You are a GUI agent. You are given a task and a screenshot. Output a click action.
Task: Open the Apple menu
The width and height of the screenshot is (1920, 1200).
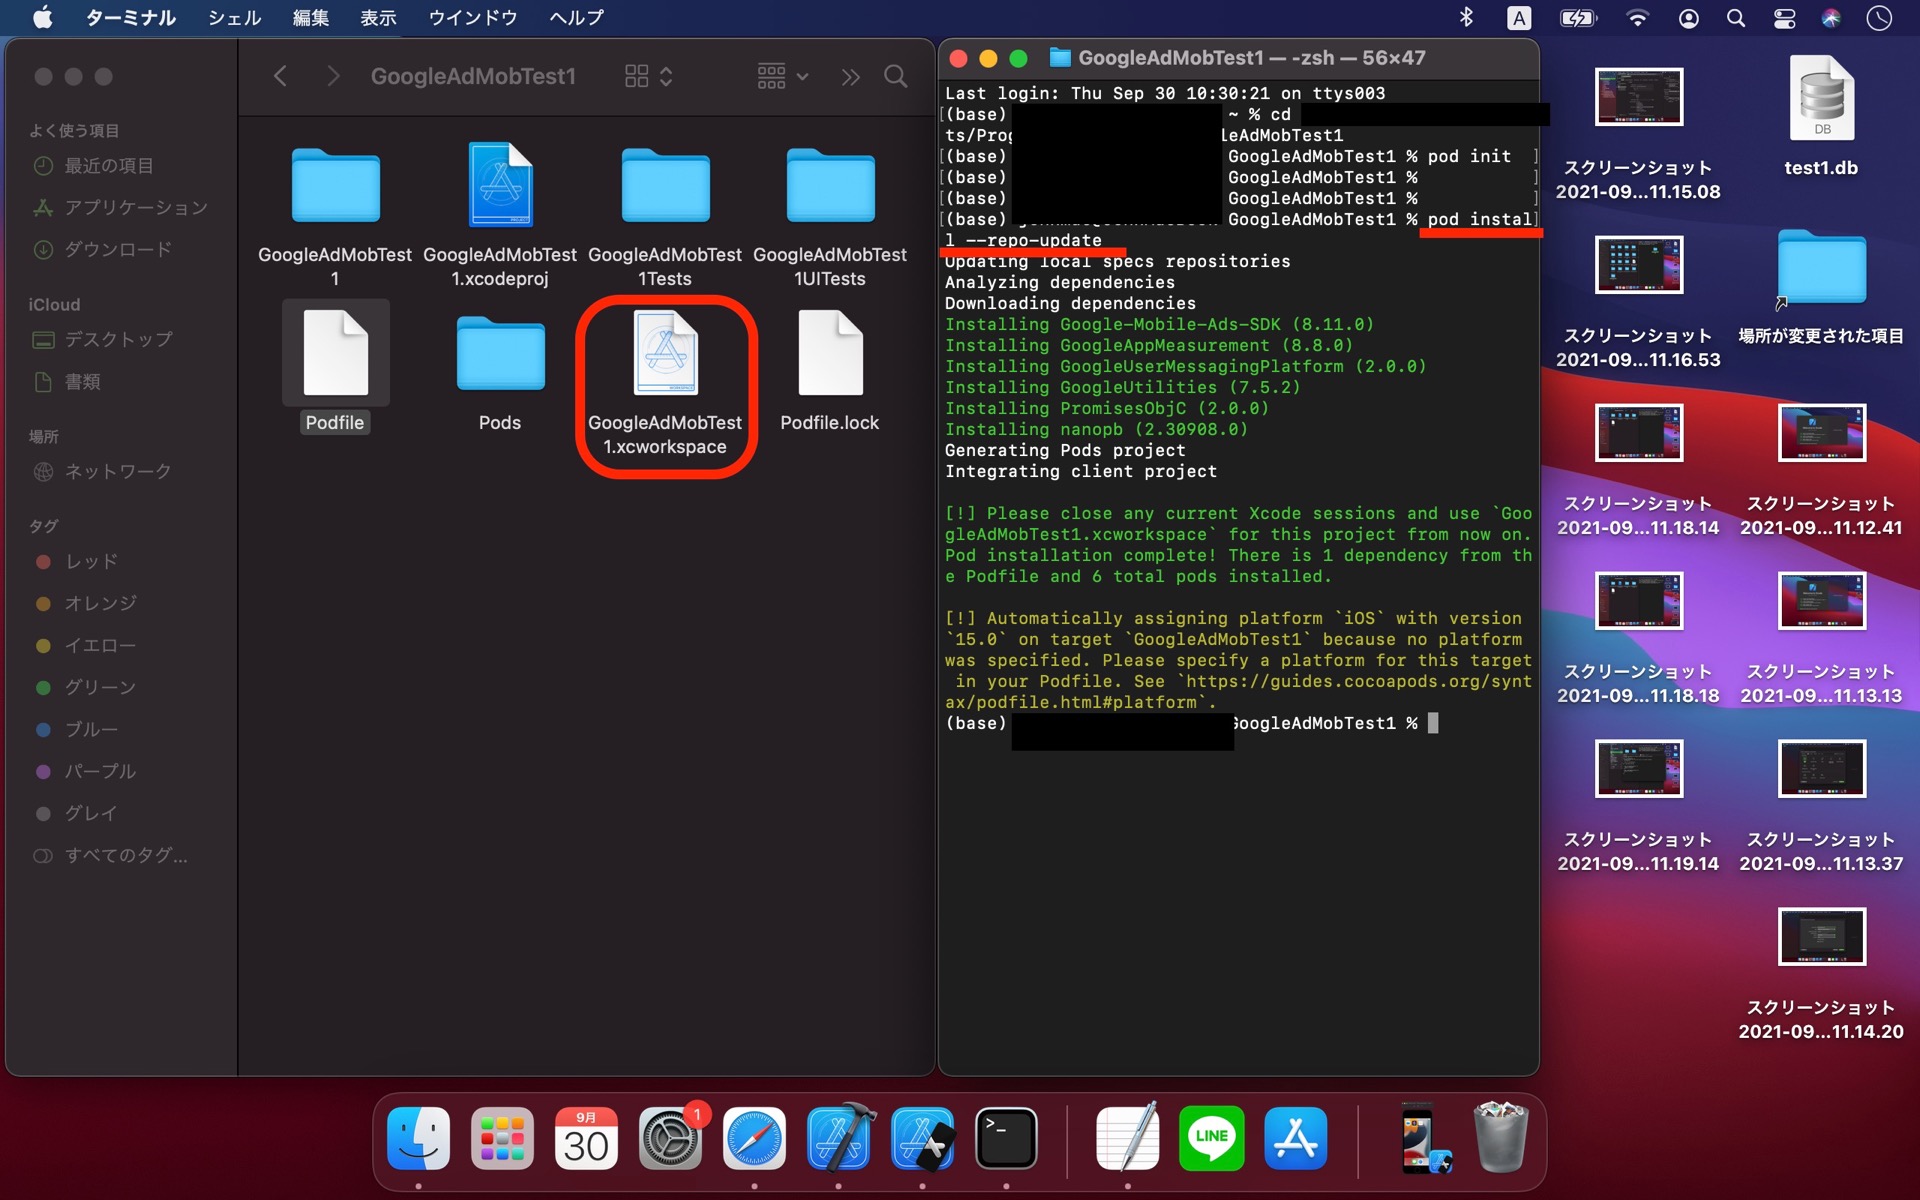(42, 18)
